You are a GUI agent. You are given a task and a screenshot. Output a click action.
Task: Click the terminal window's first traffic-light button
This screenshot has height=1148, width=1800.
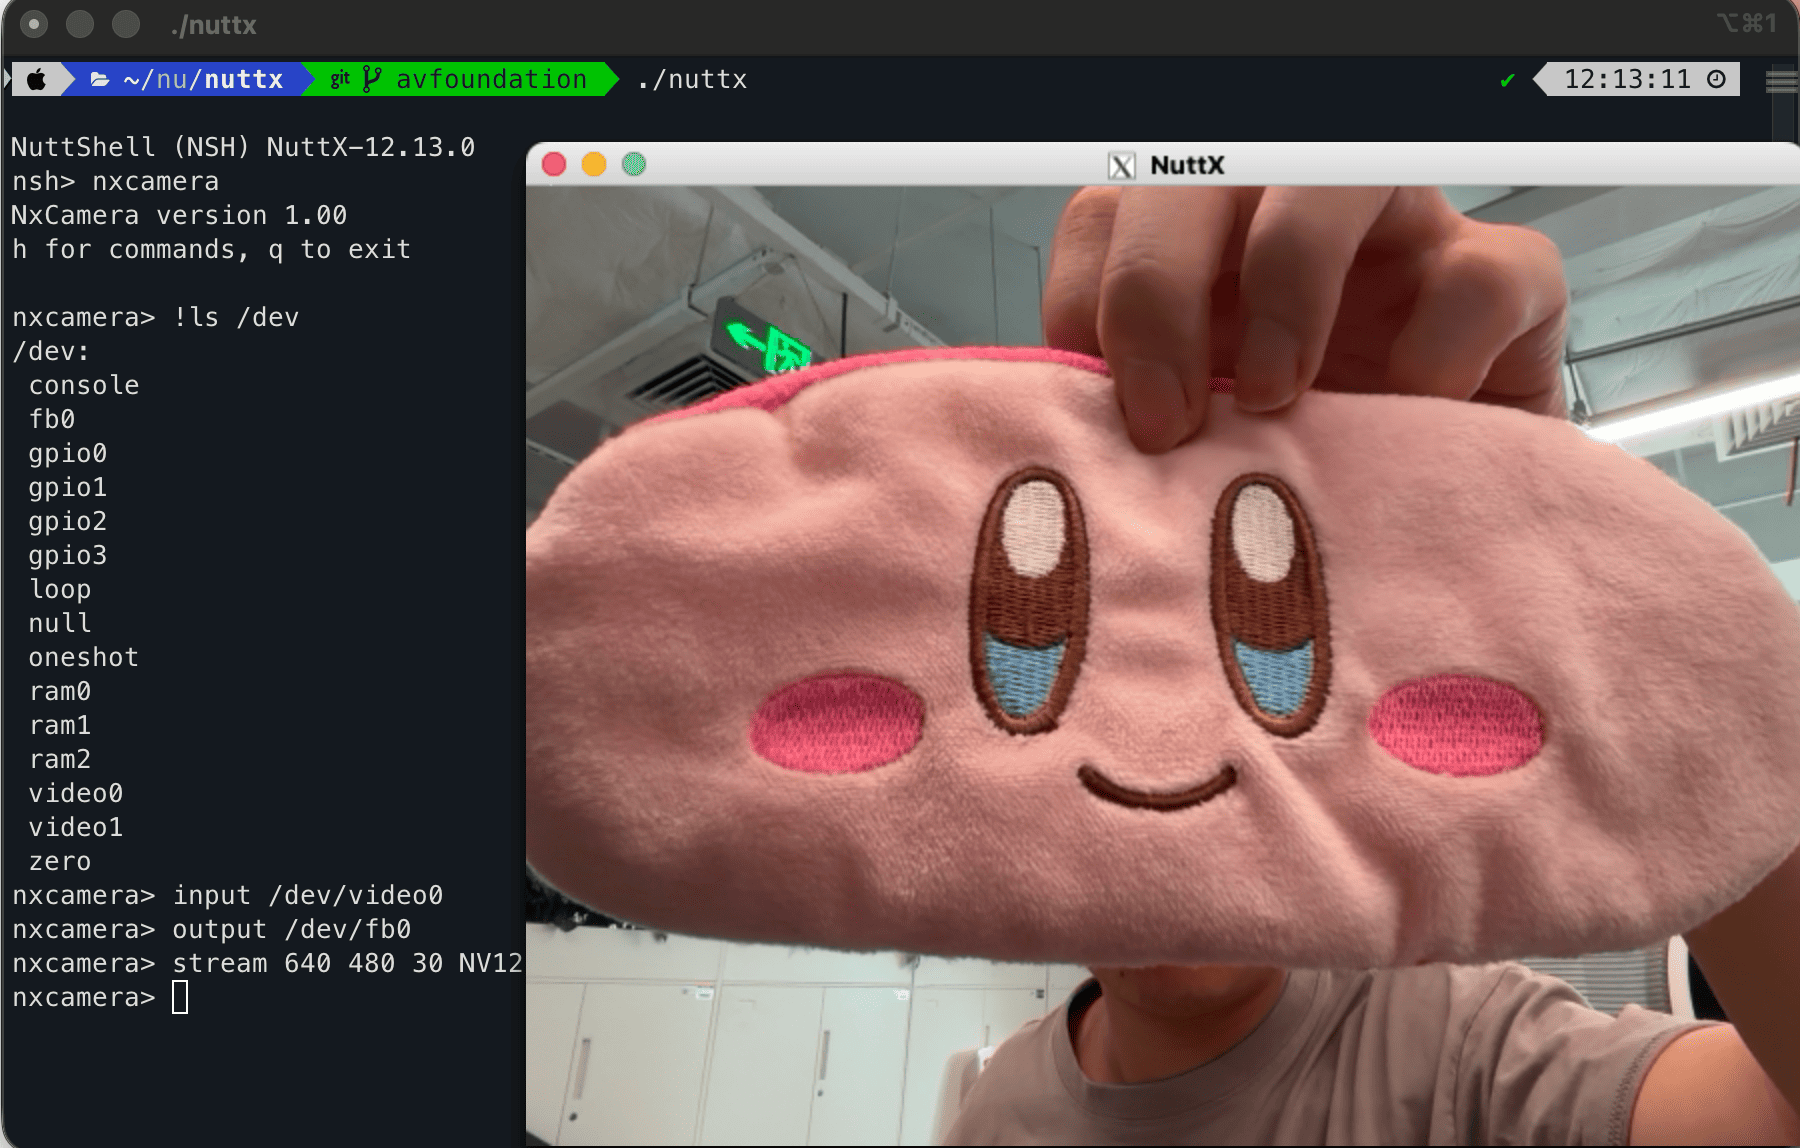pyautogui.click(x=34, y=24)
